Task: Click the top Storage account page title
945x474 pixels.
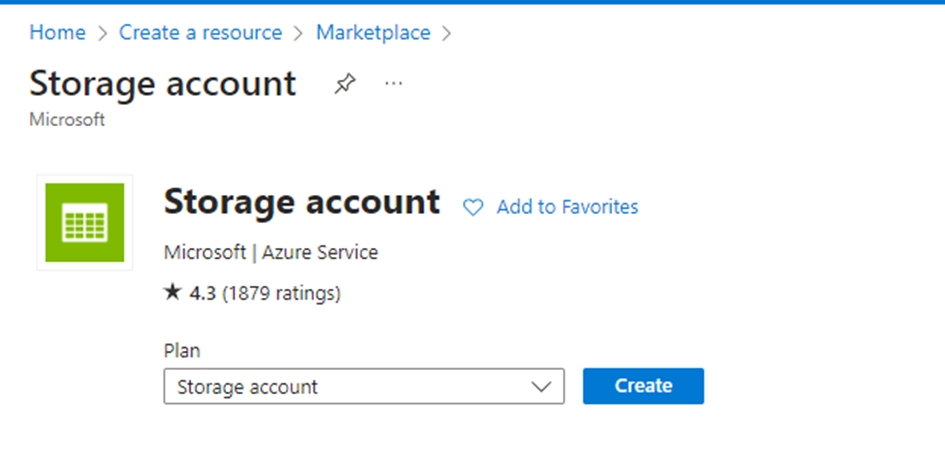Action: pos(163,83)
